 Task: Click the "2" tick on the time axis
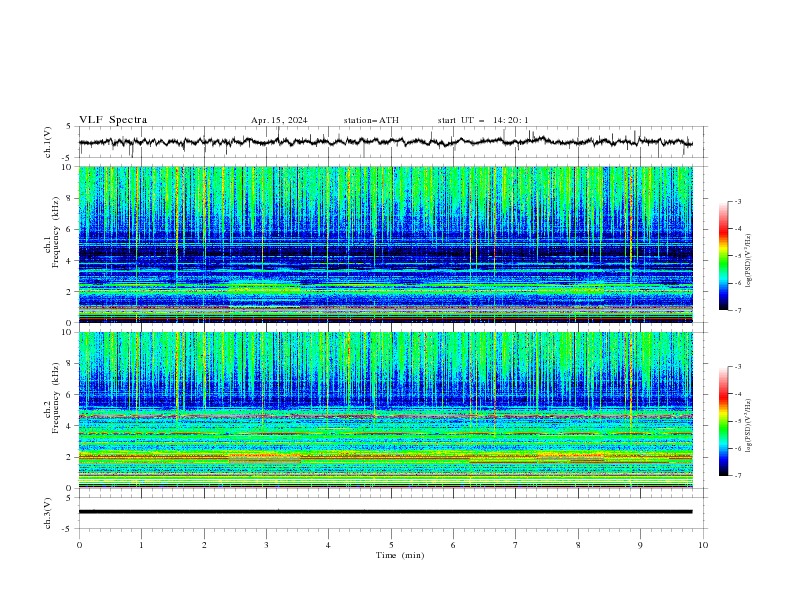coord(204,545)
